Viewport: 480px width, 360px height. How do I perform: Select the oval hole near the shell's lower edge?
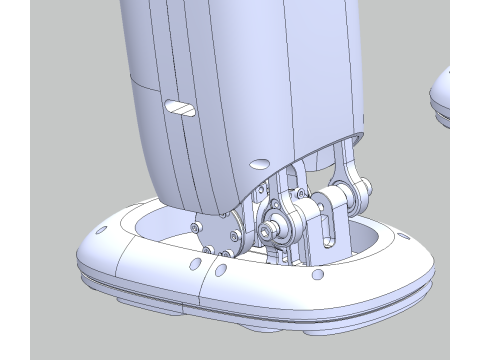click(260, 164)
